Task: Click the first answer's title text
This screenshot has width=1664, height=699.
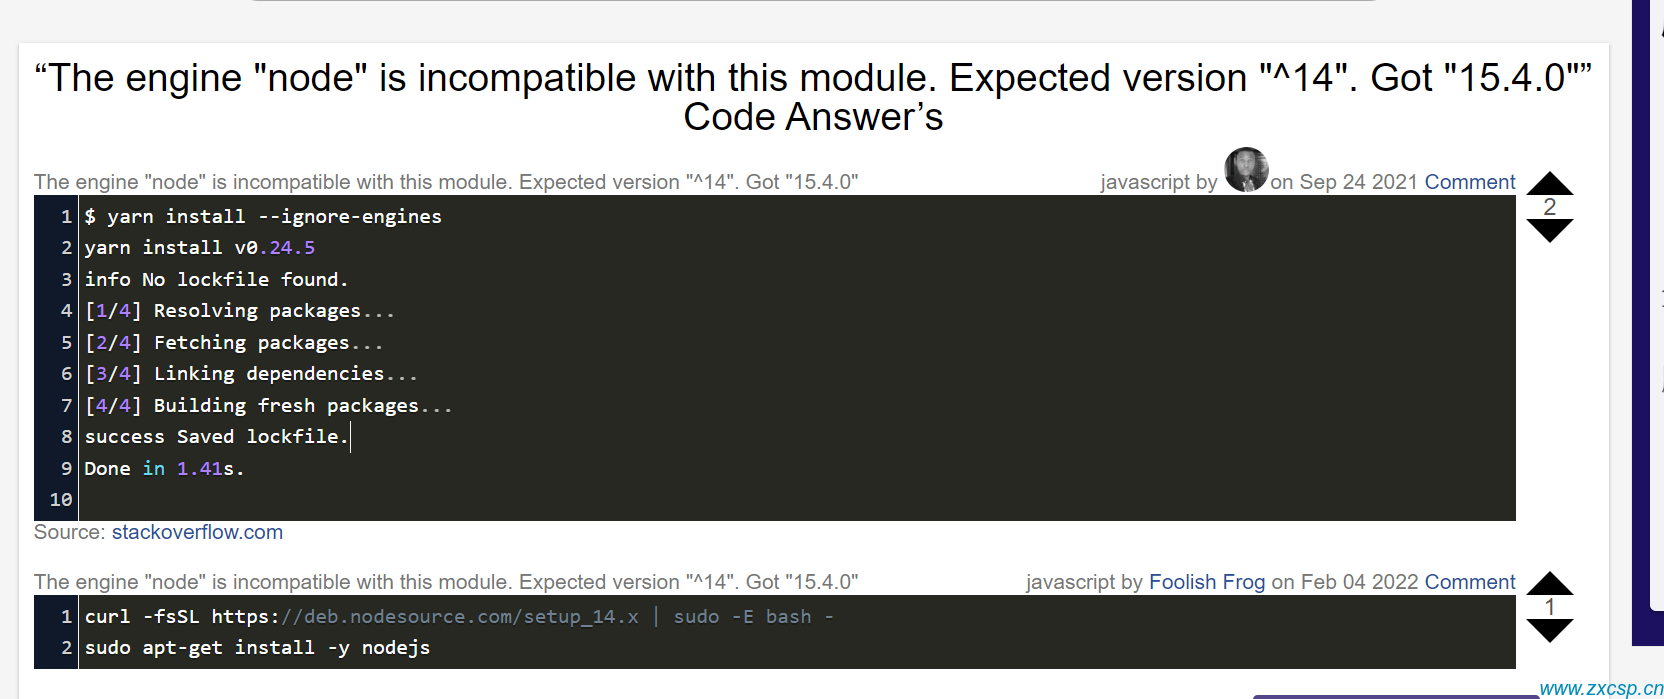Action: [x=446, y=182]
